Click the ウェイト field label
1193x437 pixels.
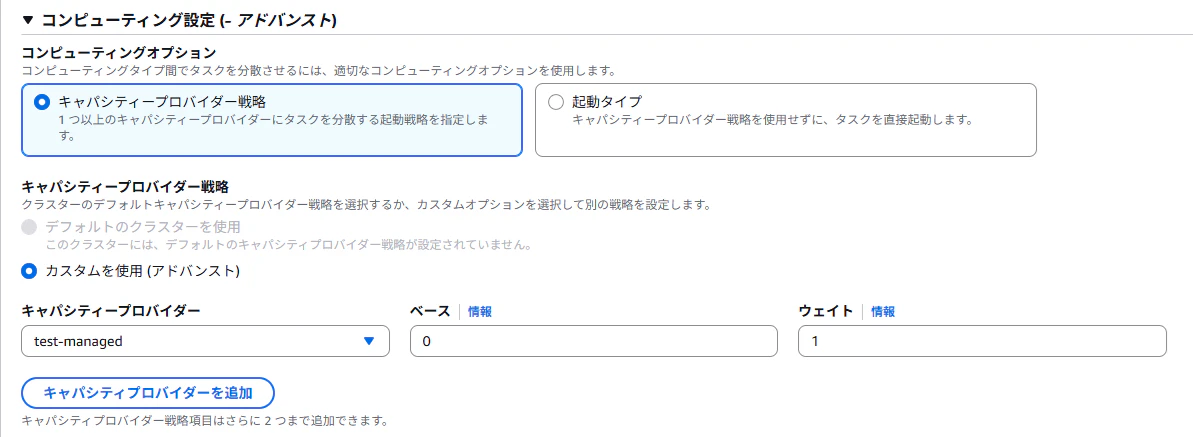(826, 311)
